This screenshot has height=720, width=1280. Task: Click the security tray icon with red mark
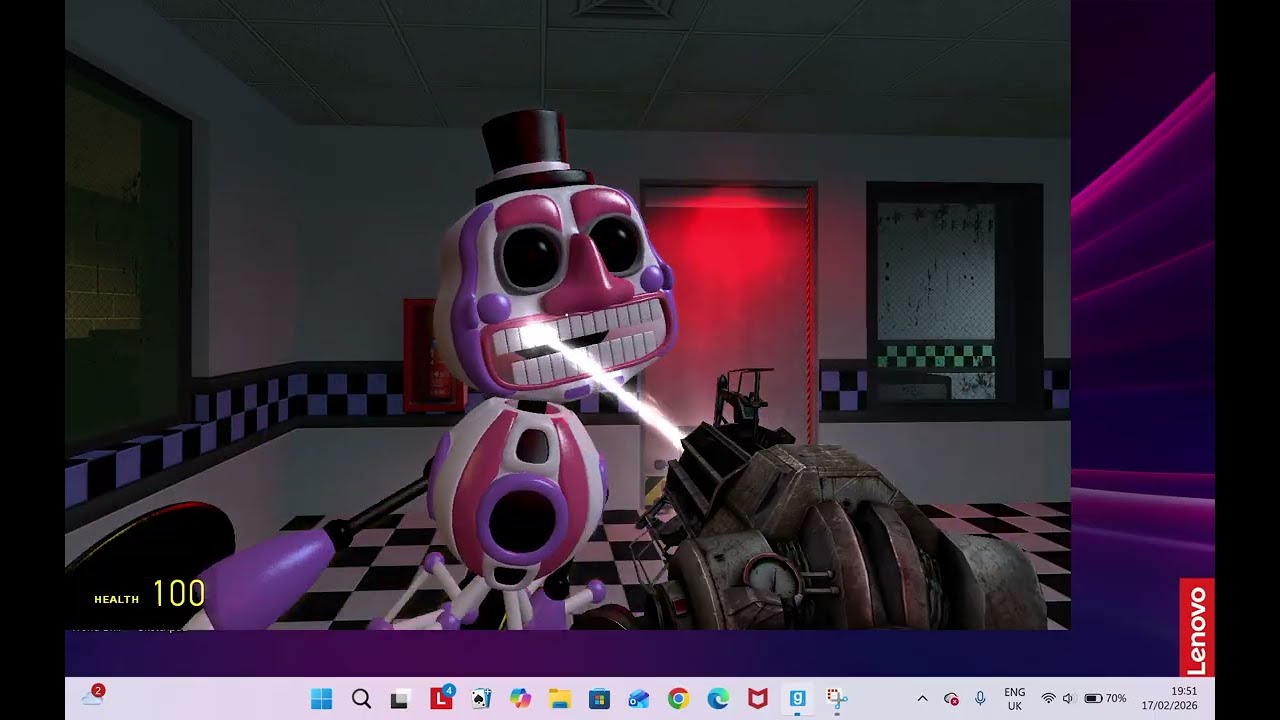pos(951,699)
